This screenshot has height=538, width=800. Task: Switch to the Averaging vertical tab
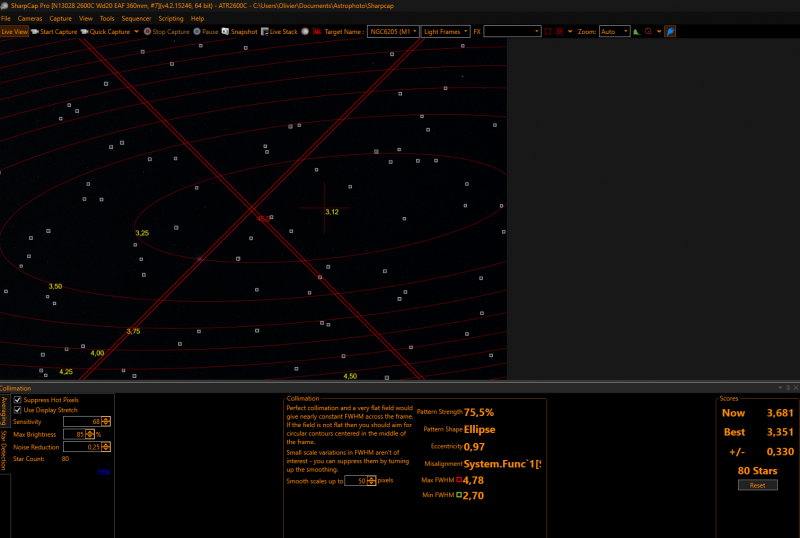[4, 411]
